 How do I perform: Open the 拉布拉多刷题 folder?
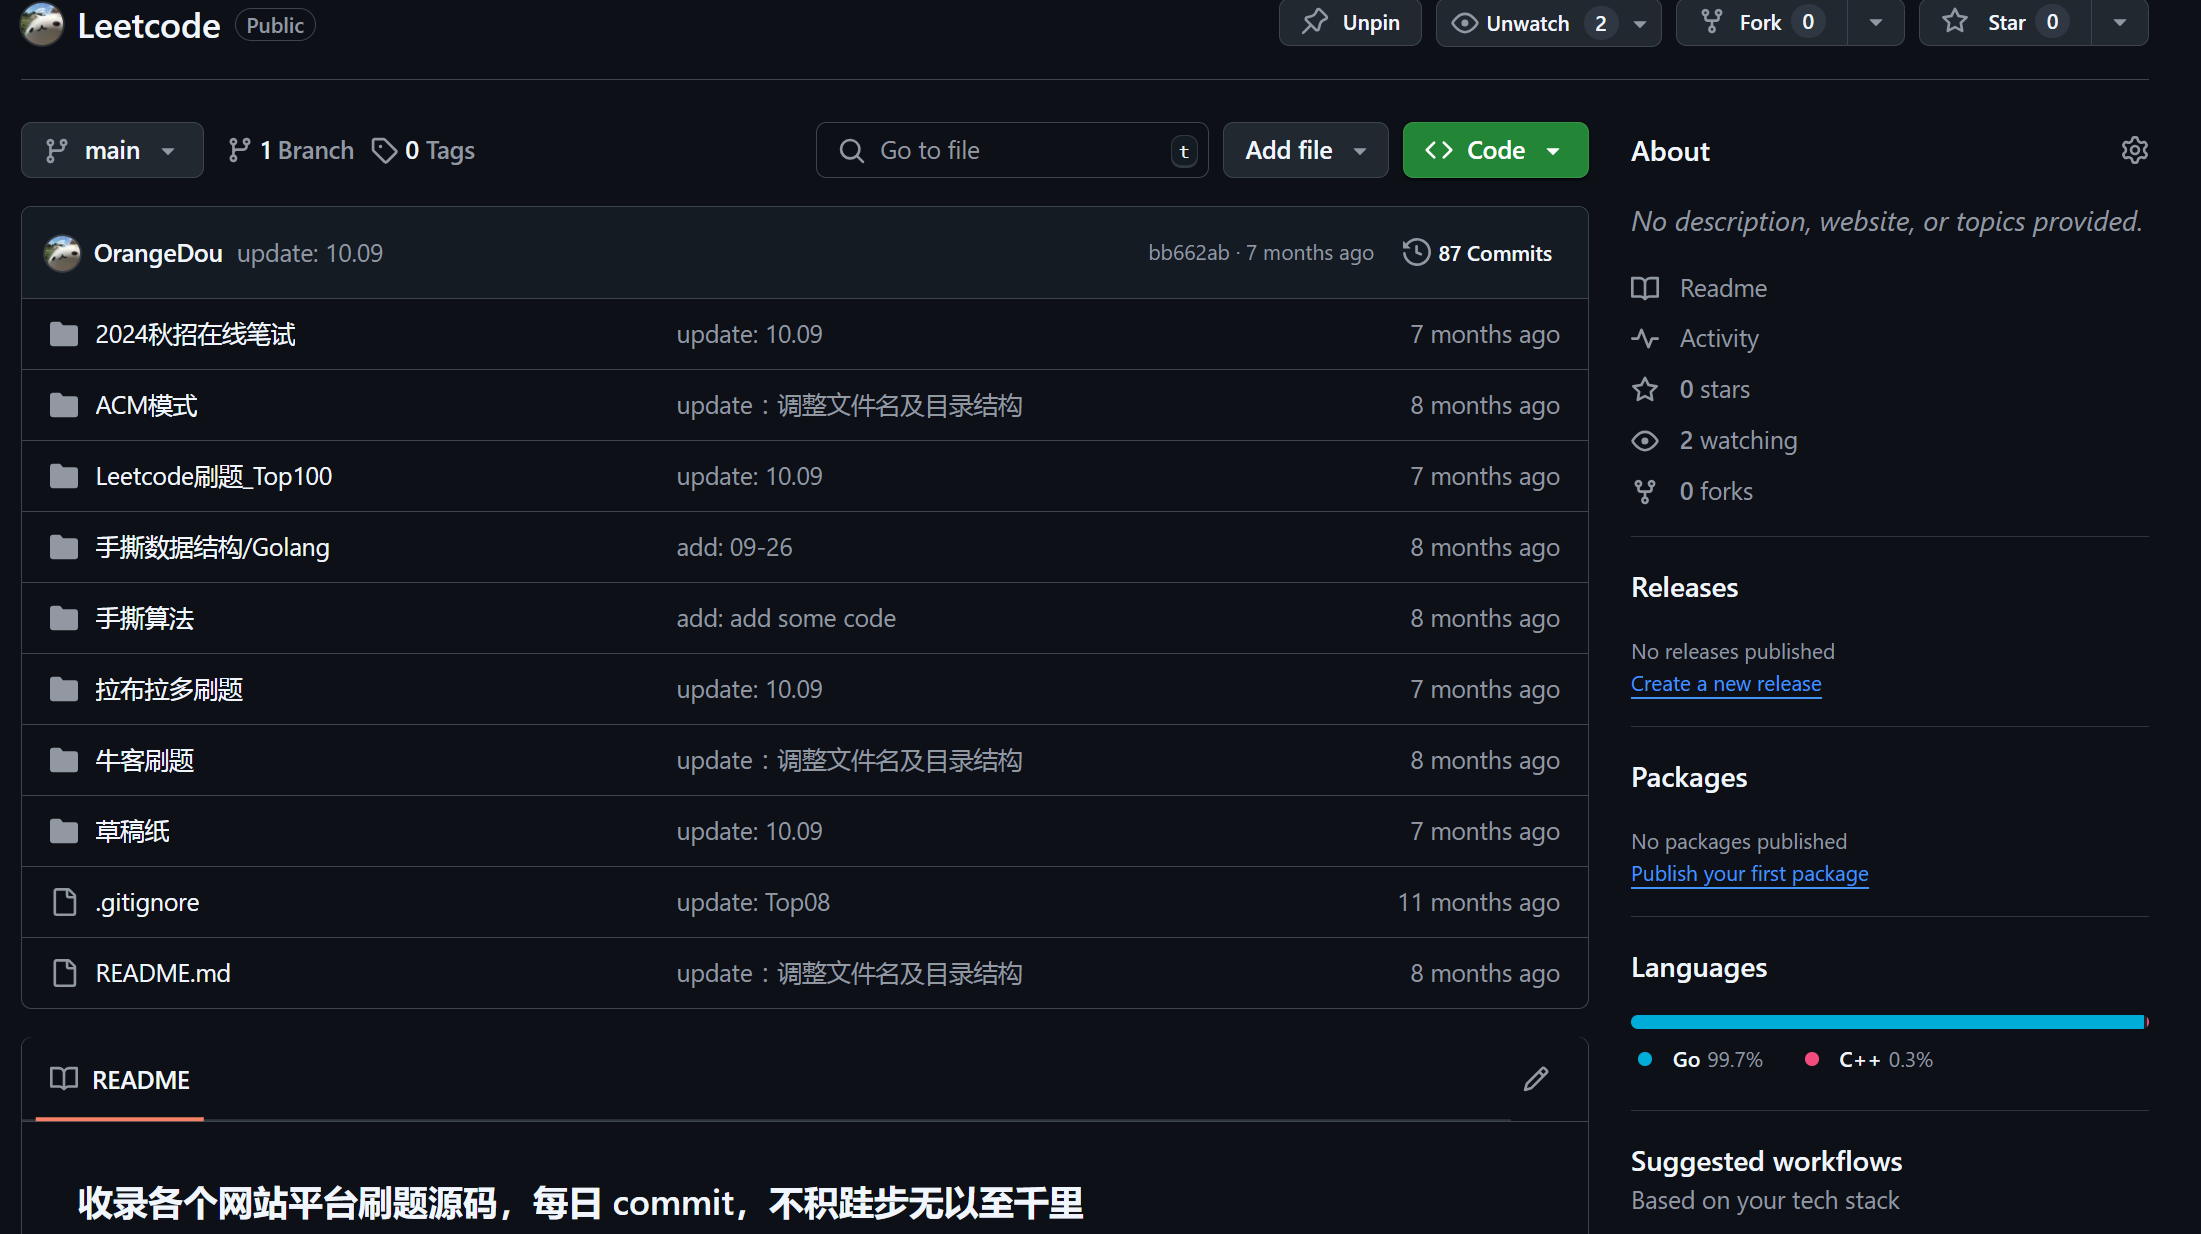click(169, 689)
